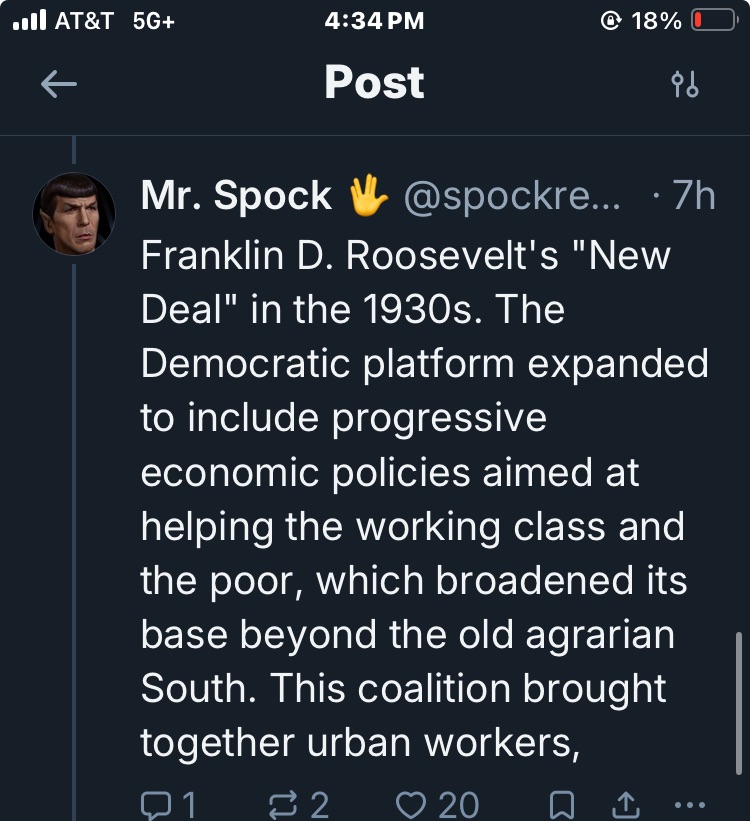Screen dimensions: 750x821
Task: Bookmark this New Deal post
Action: click(x=563, y=804)
